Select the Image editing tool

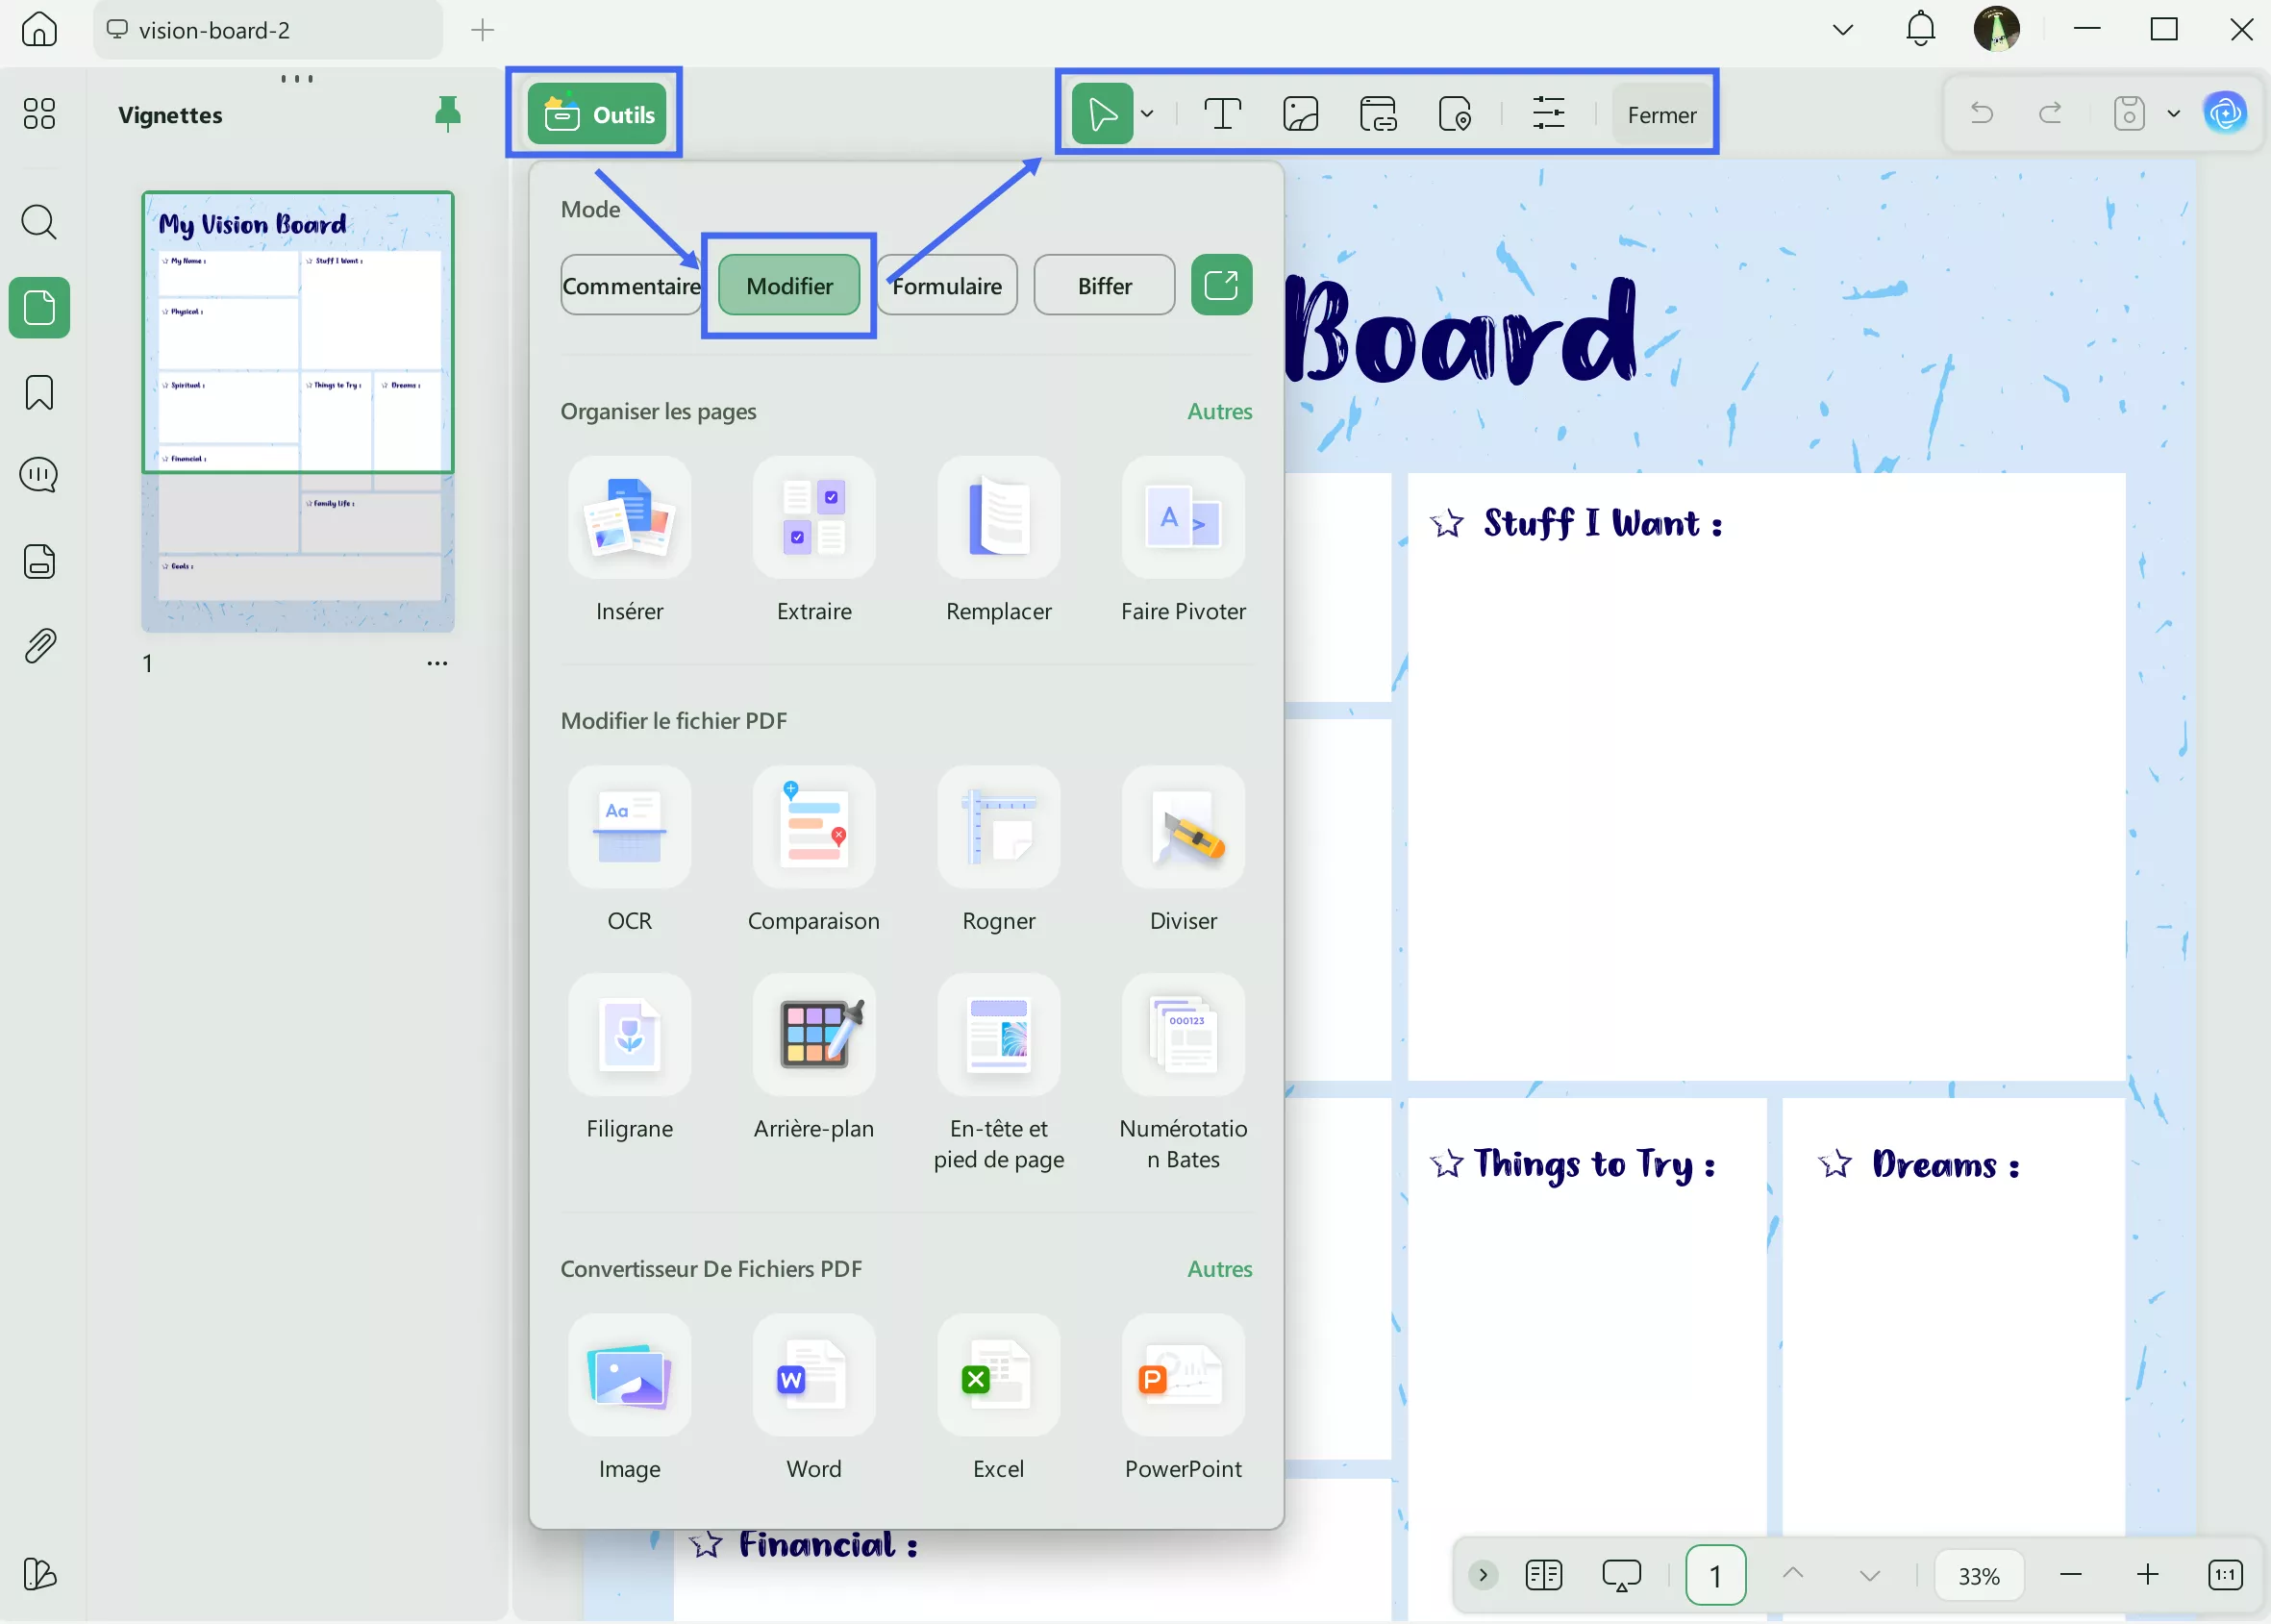pyautogui.click(x=1299, y=113)
